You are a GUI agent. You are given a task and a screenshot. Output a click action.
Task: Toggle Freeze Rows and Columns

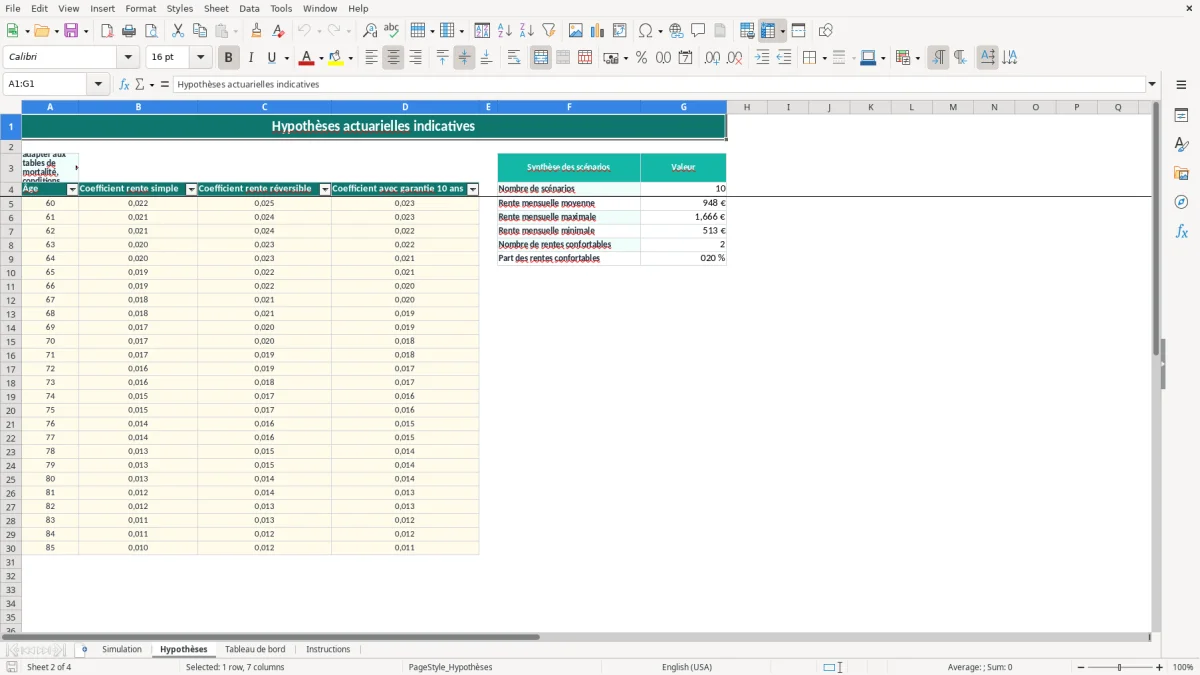pyautogui.click(x=768, y=31)
